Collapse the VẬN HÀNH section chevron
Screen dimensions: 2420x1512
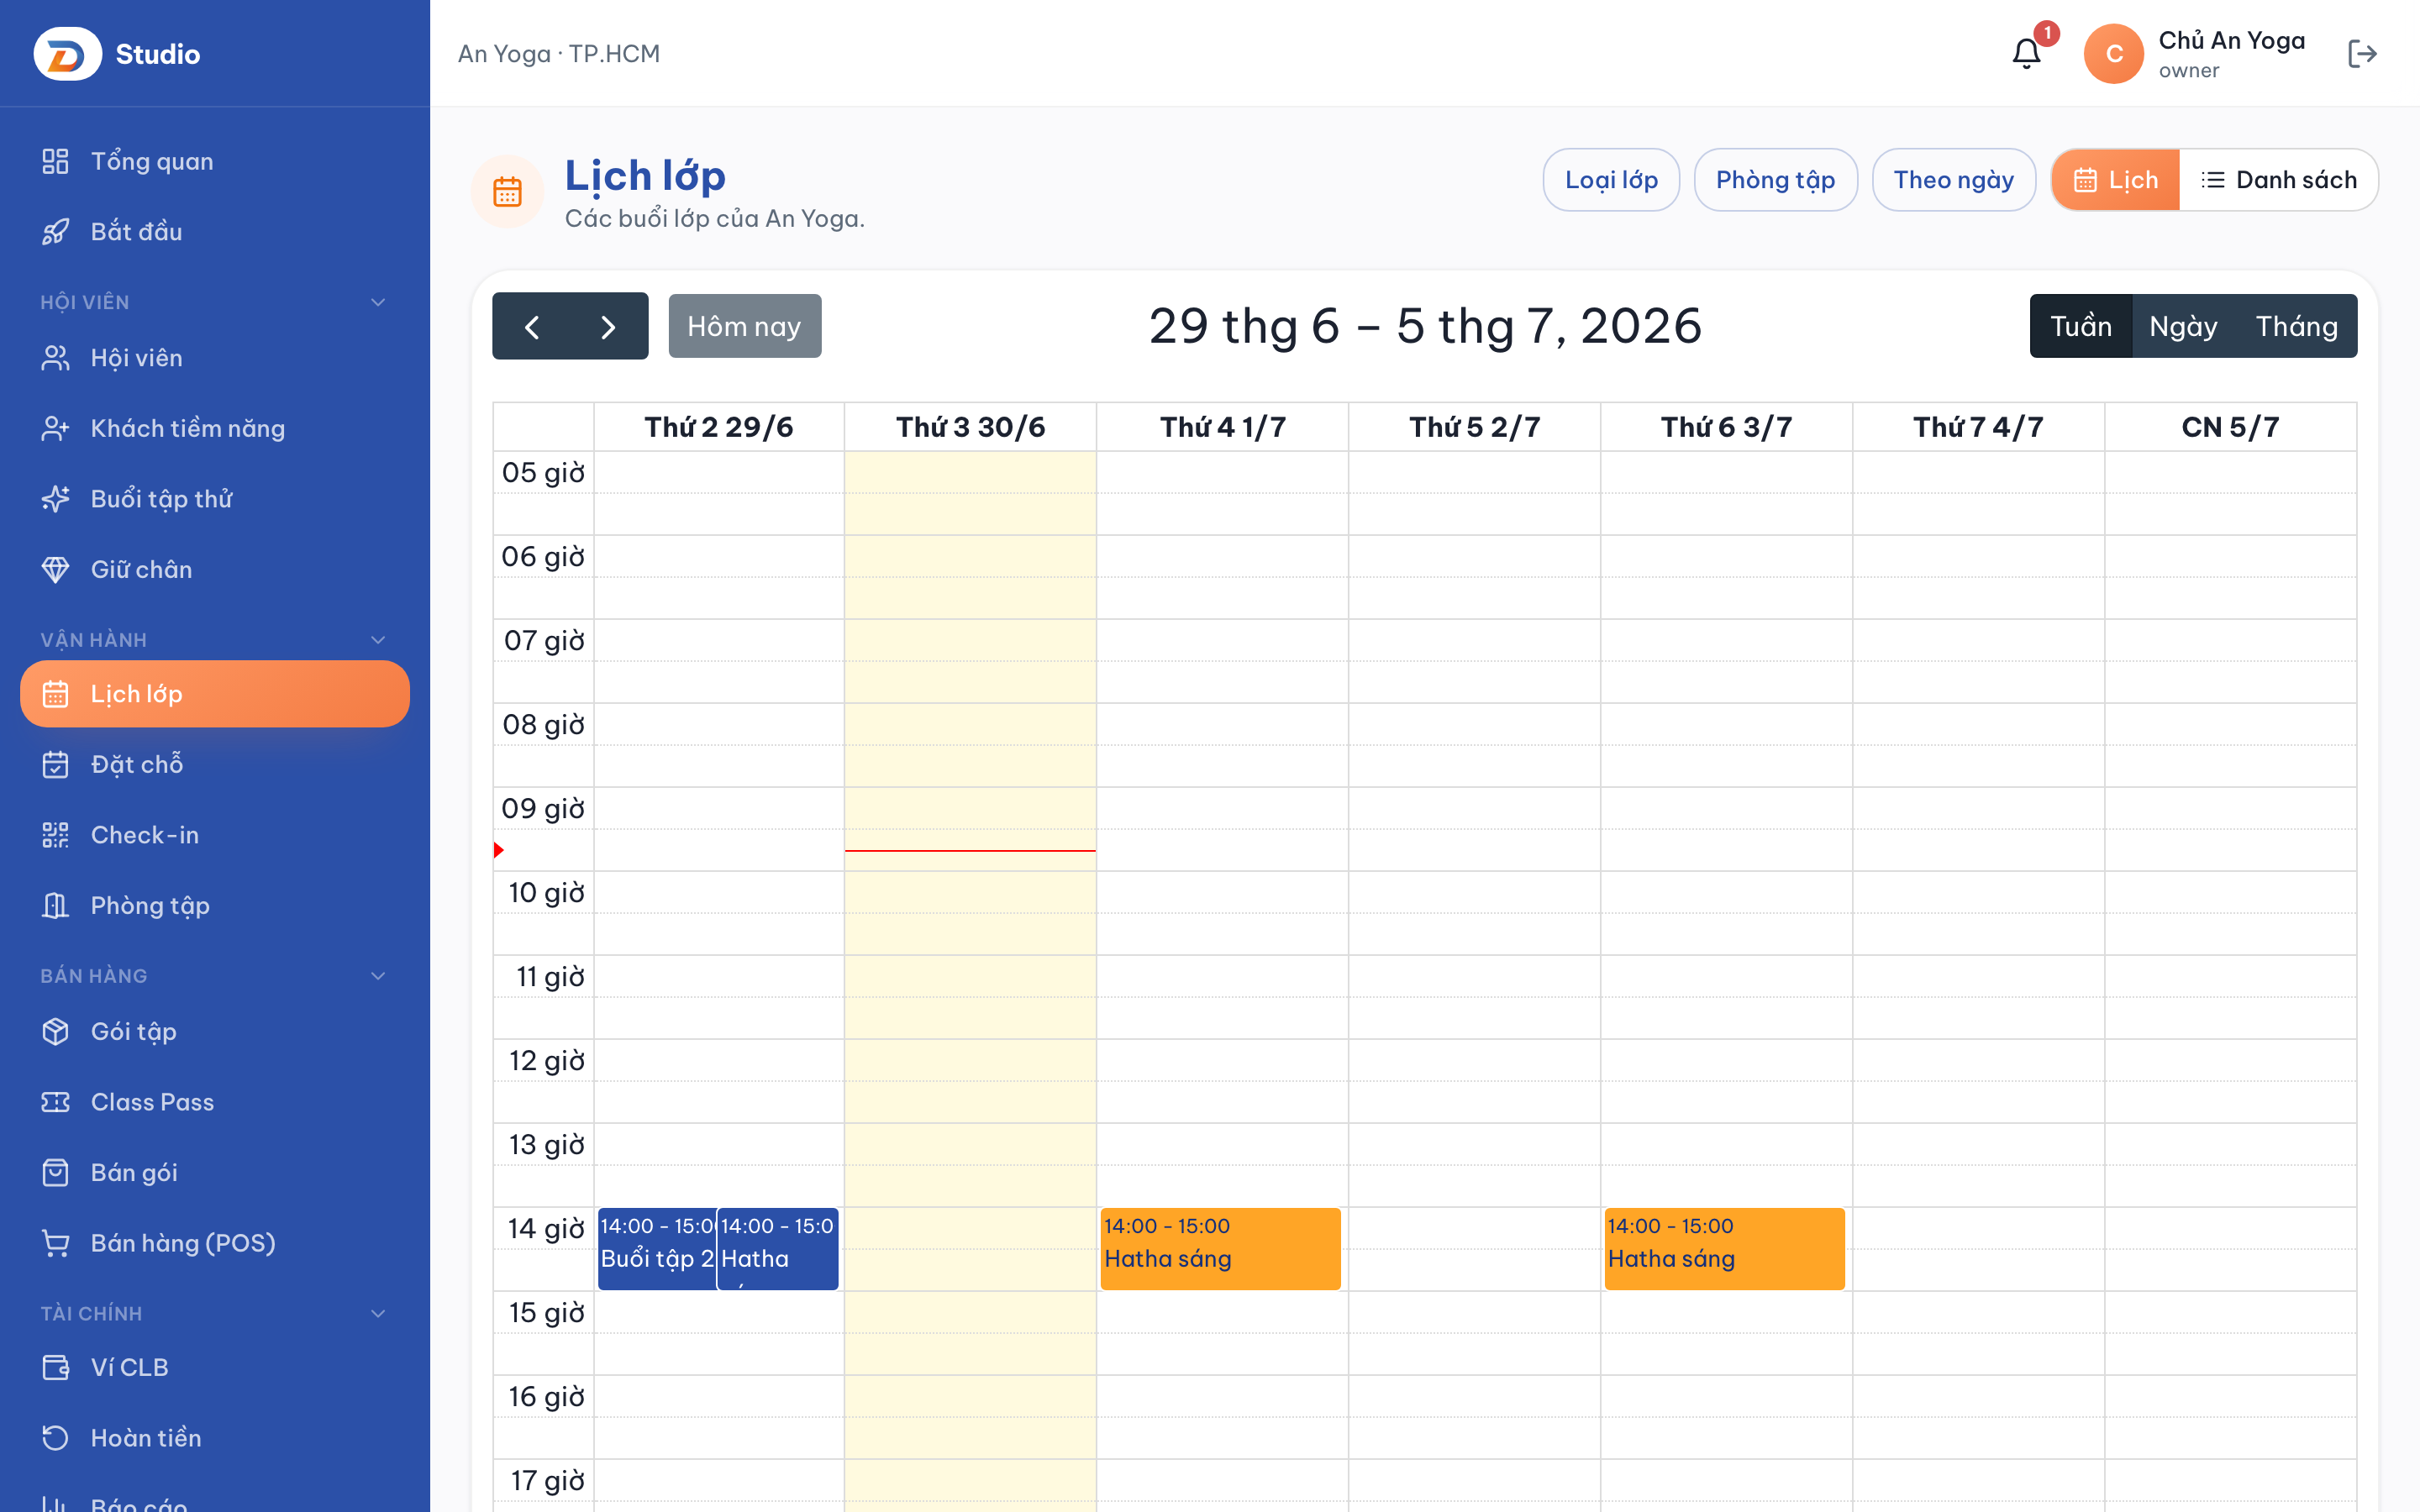click(x=378, y=640)
